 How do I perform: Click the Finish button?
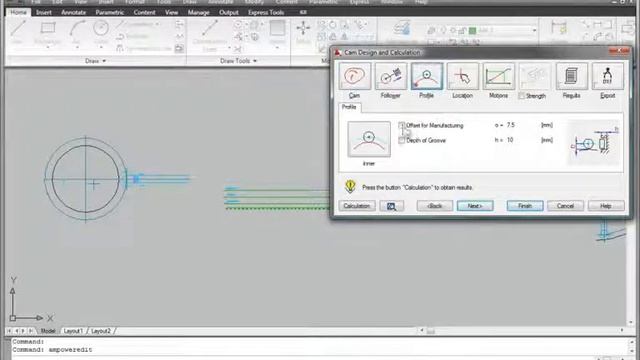[x=525, y=206]
